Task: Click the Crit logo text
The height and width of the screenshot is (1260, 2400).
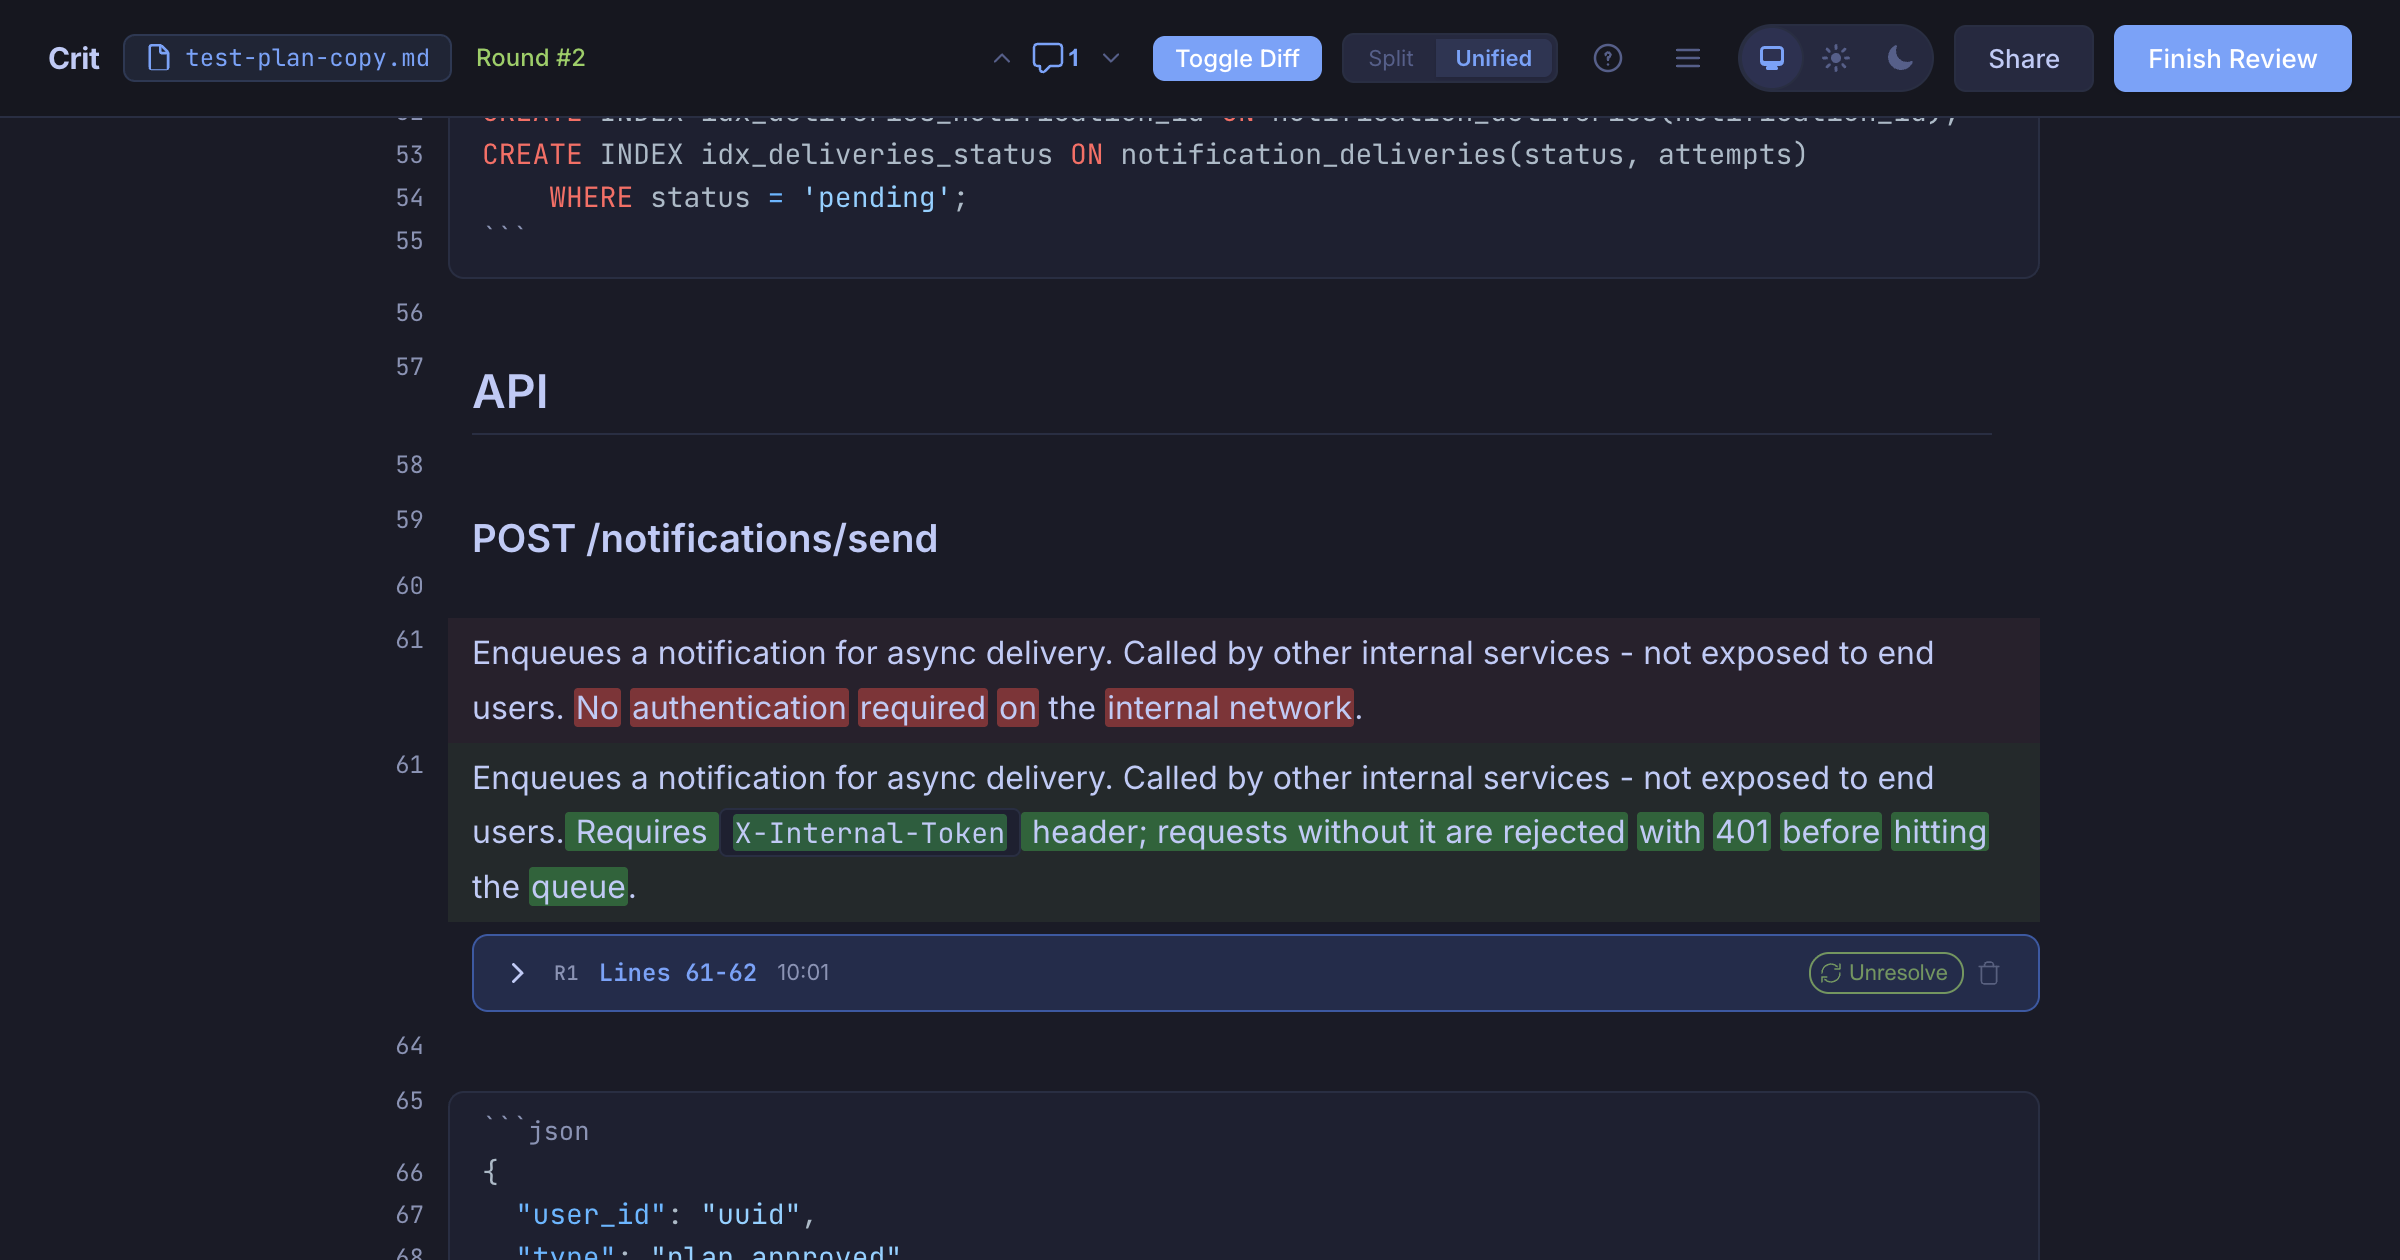Action: coord(74,58)
